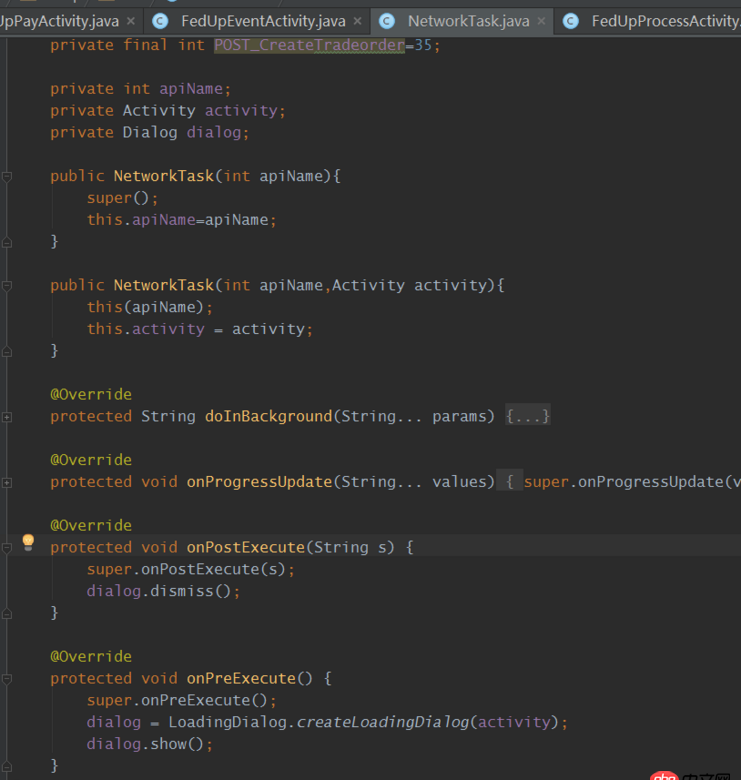
Task: Collapse the onPreExecute method
Action: click(x=7, y=678)
